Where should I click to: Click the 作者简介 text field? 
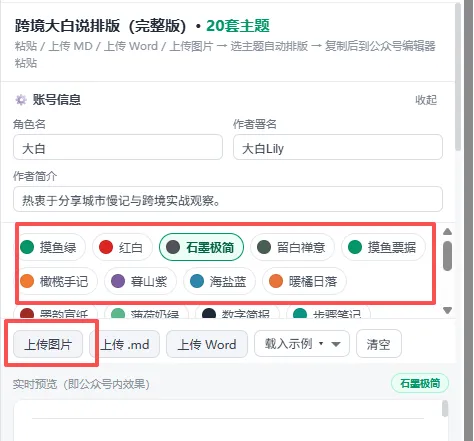coord(228,199)
